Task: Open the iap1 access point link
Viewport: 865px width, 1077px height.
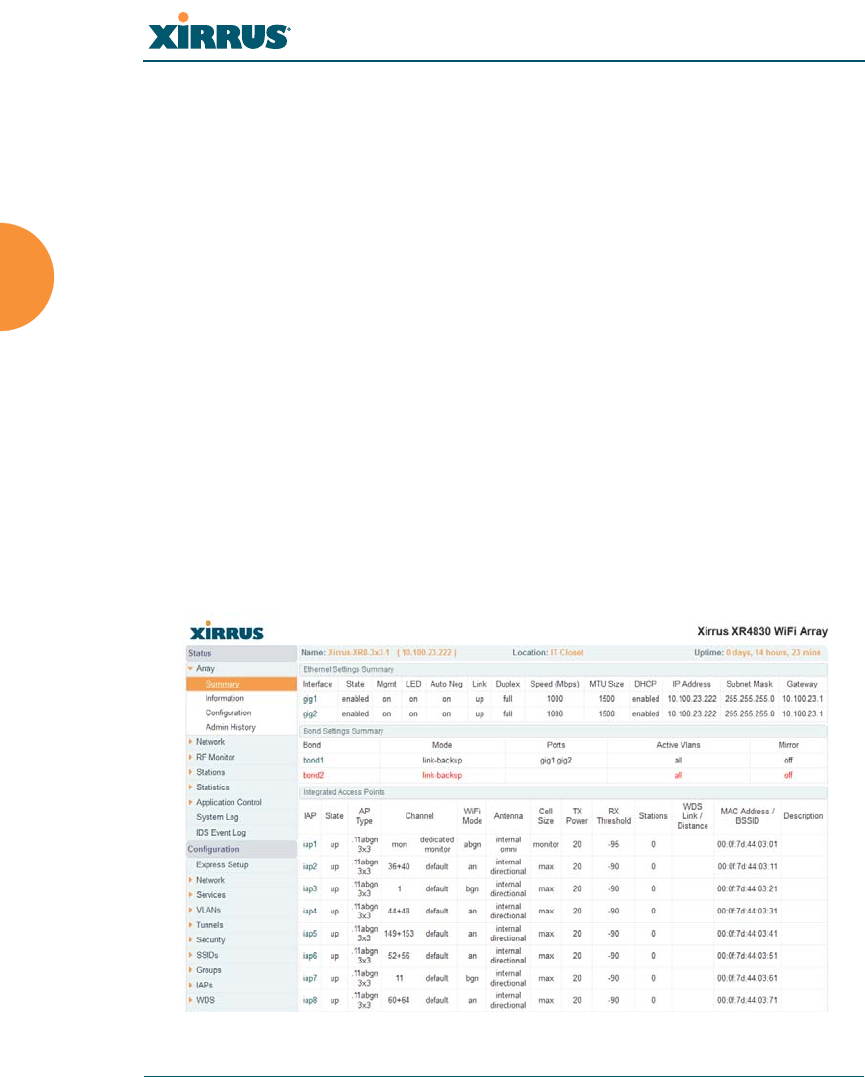Action: pos(310,844)
